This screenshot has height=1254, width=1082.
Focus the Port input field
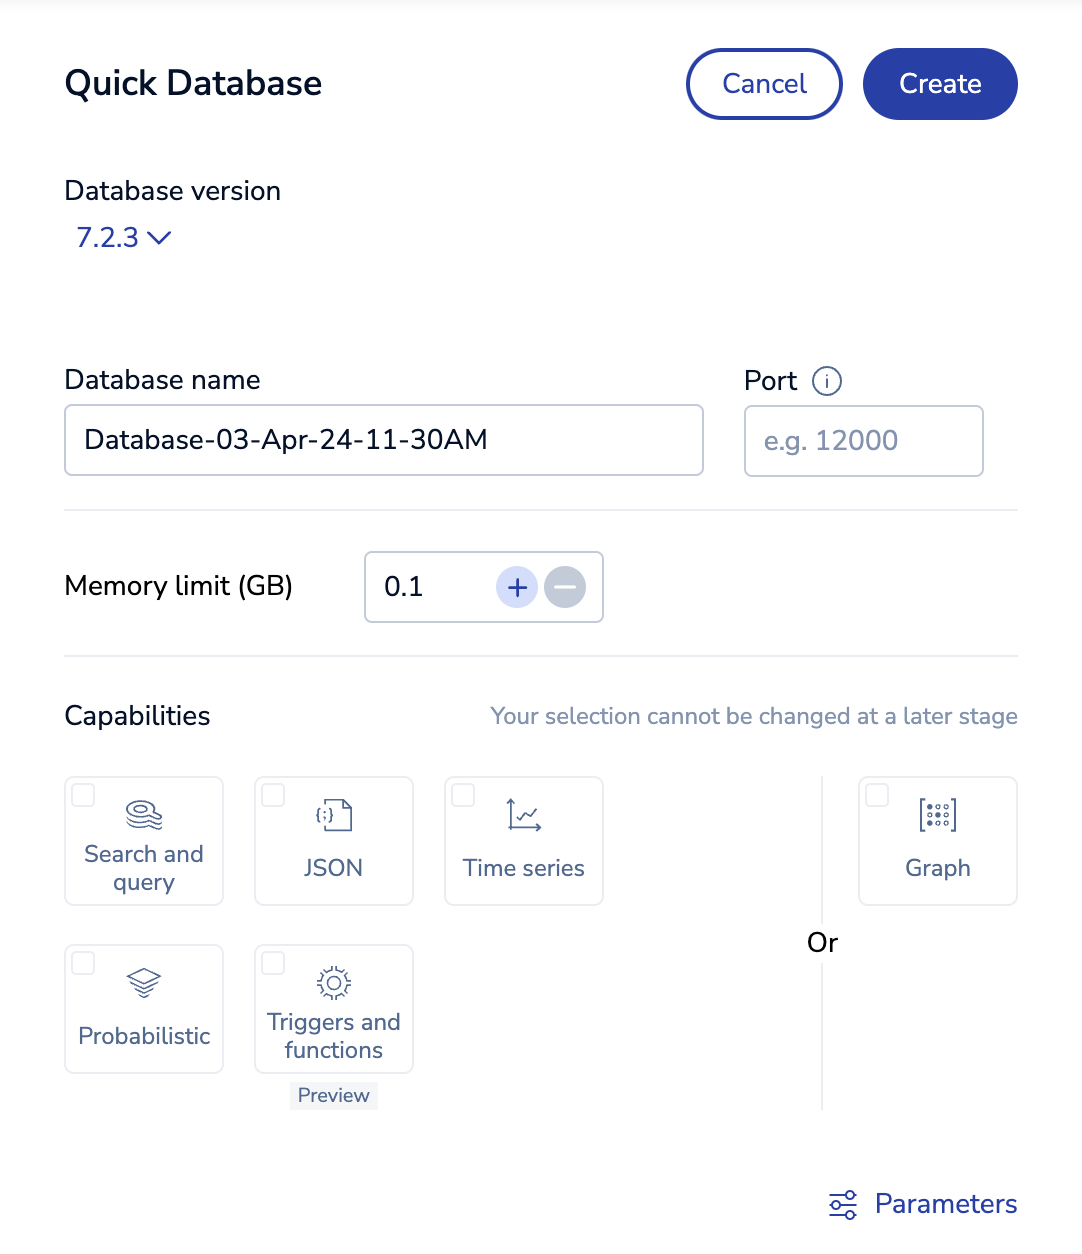pos(863,441)
